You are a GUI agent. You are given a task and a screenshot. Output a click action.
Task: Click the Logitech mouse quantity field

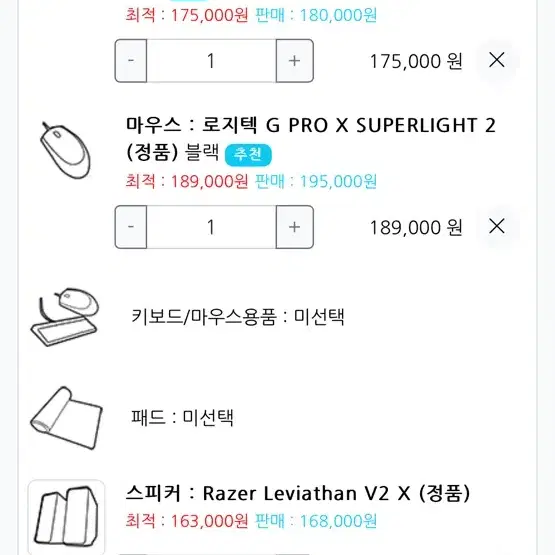pos(211,227)
